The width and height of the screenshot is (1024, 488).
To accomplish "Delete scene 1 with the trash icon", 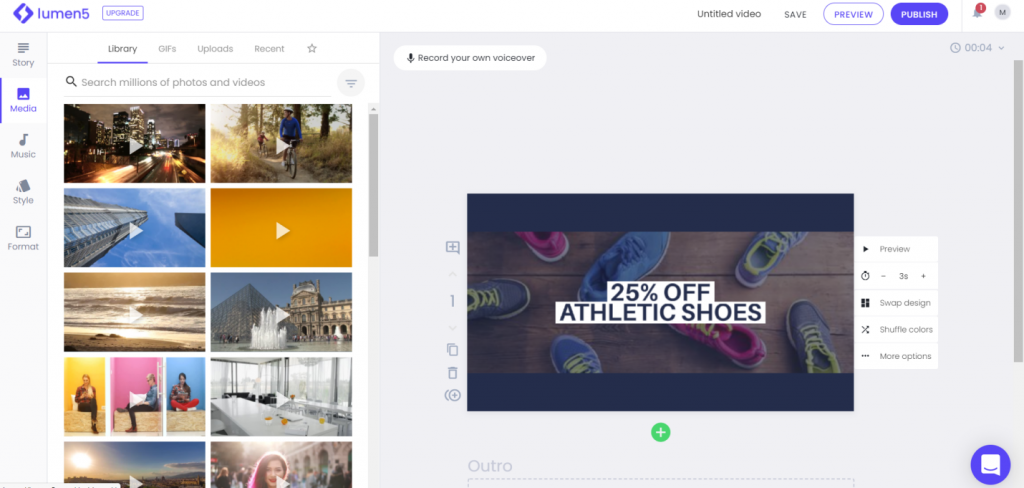I will pyautogui.click(x=453, y=373).
